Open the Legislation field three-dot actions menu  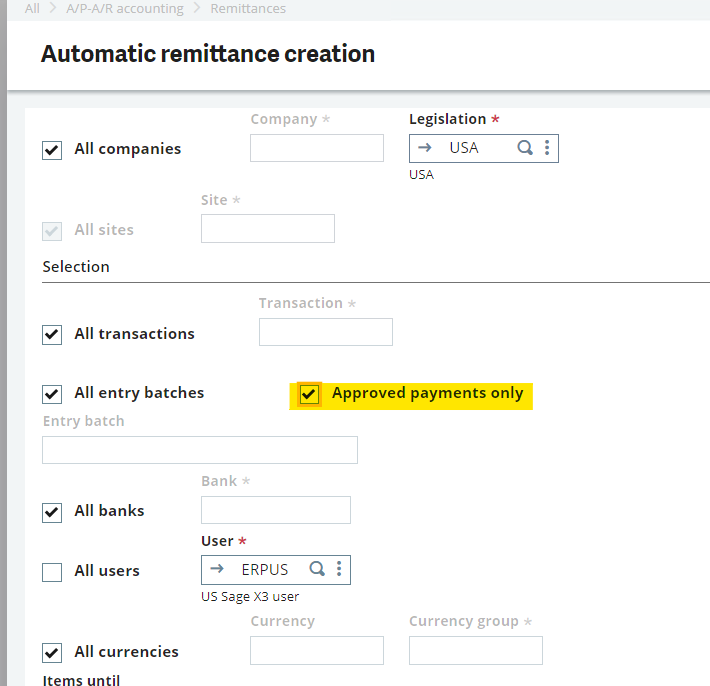pos(547,148)
